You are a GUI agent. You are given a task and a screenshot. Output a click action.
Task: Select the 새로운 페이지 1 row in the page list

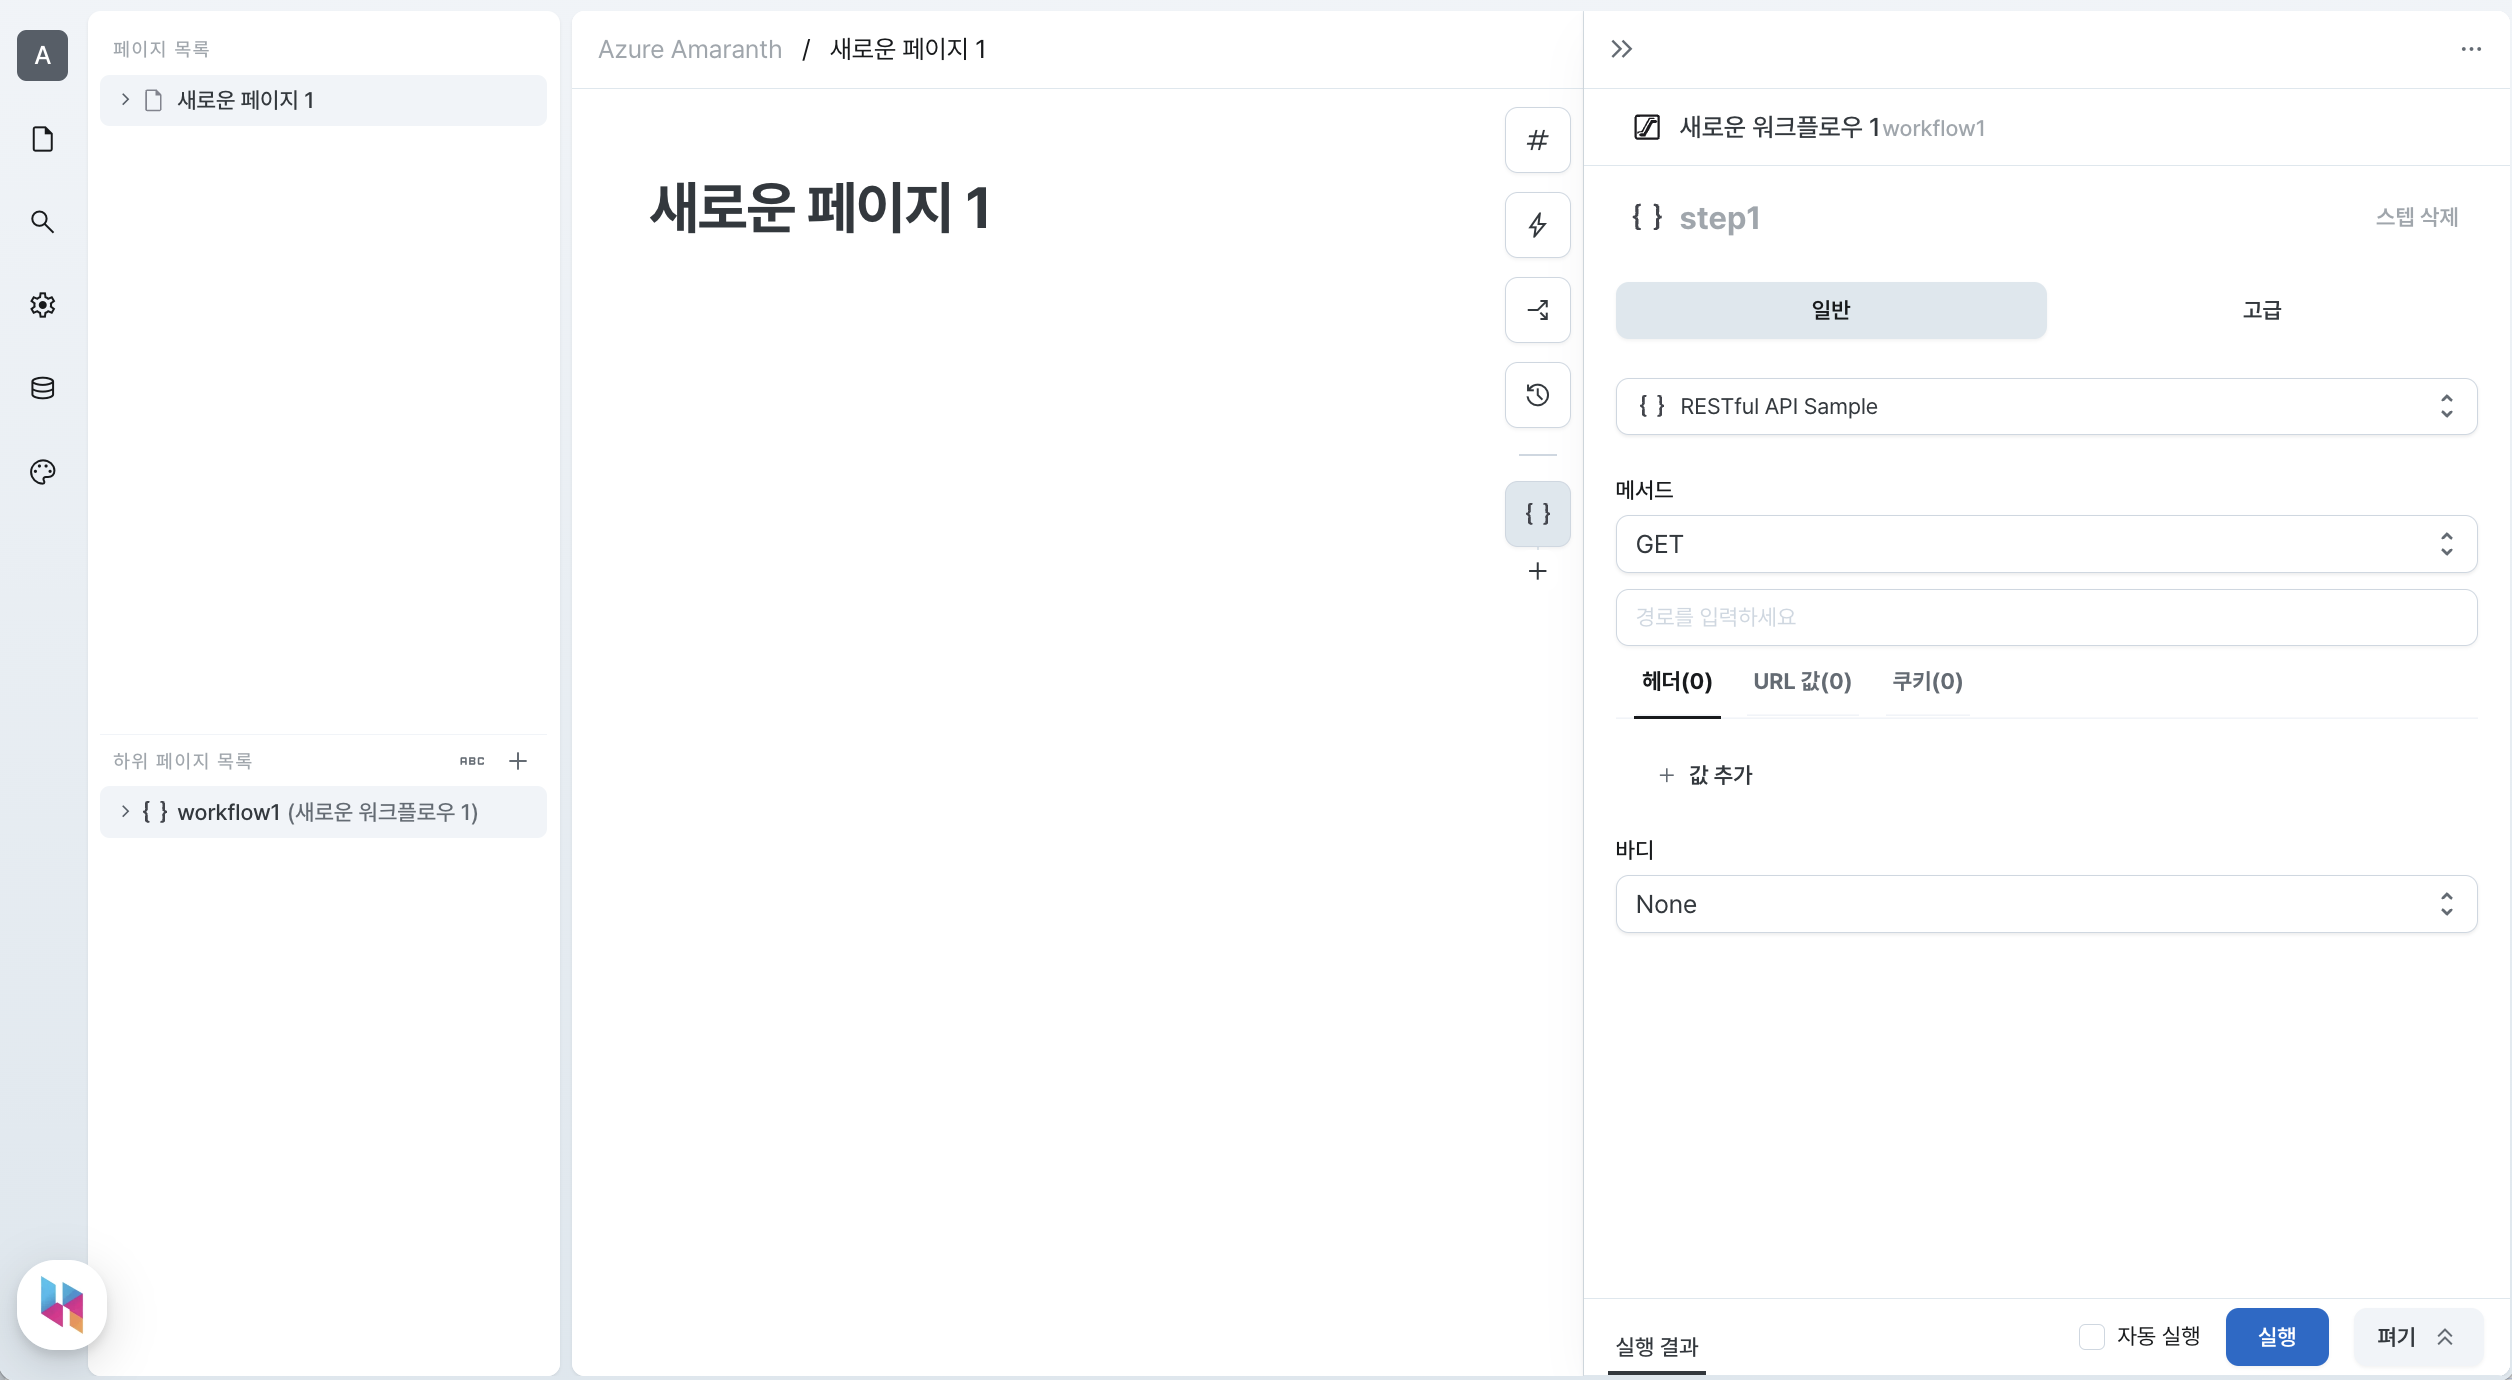[x=323, y=100]
